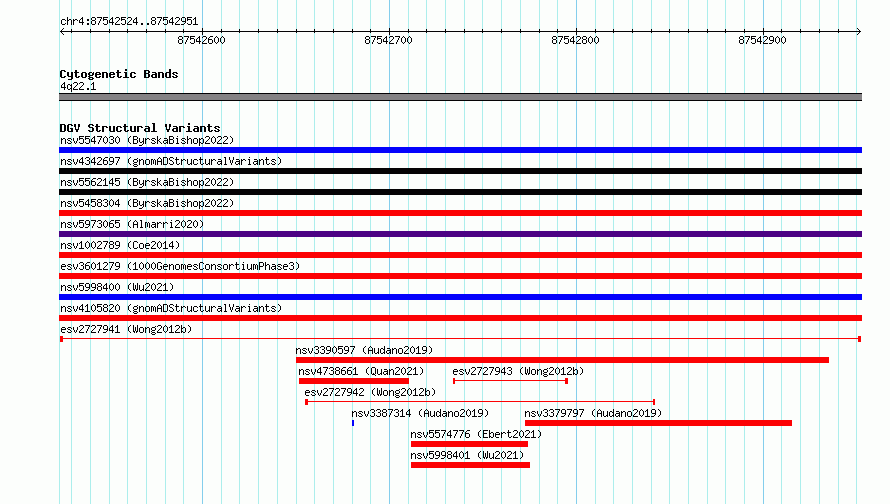Select the purple bar under nsv5973065
This screenshot has width=890, height=504.
(460, 234)
